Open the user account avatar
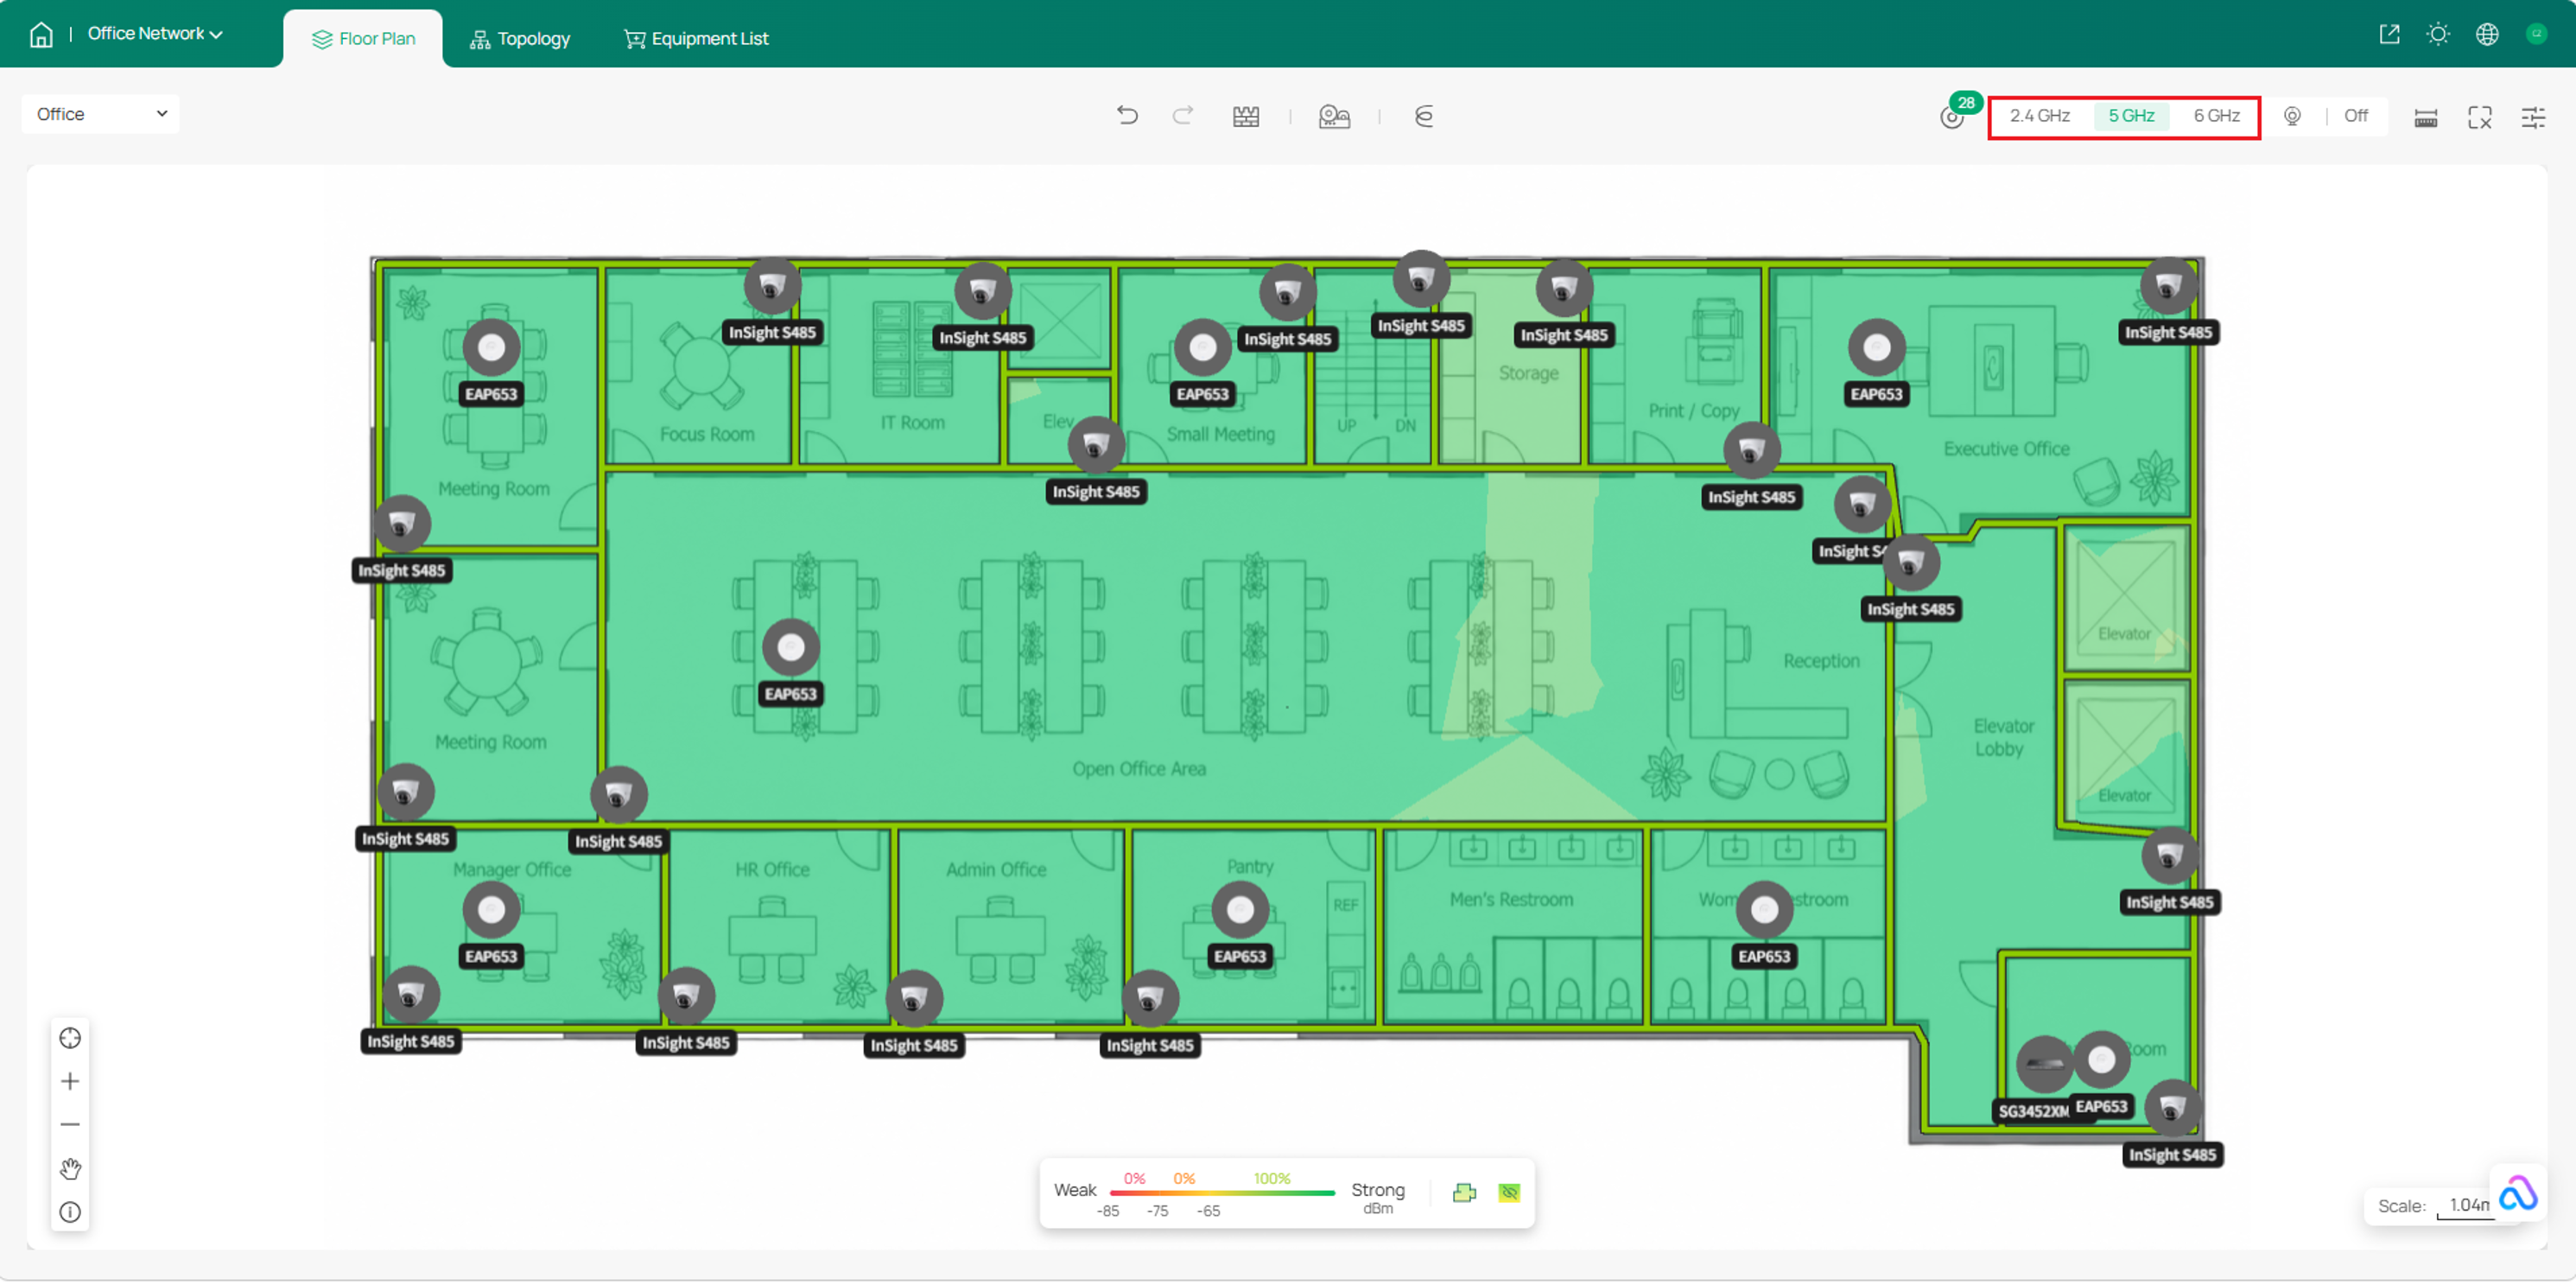 pos(2535,34)
